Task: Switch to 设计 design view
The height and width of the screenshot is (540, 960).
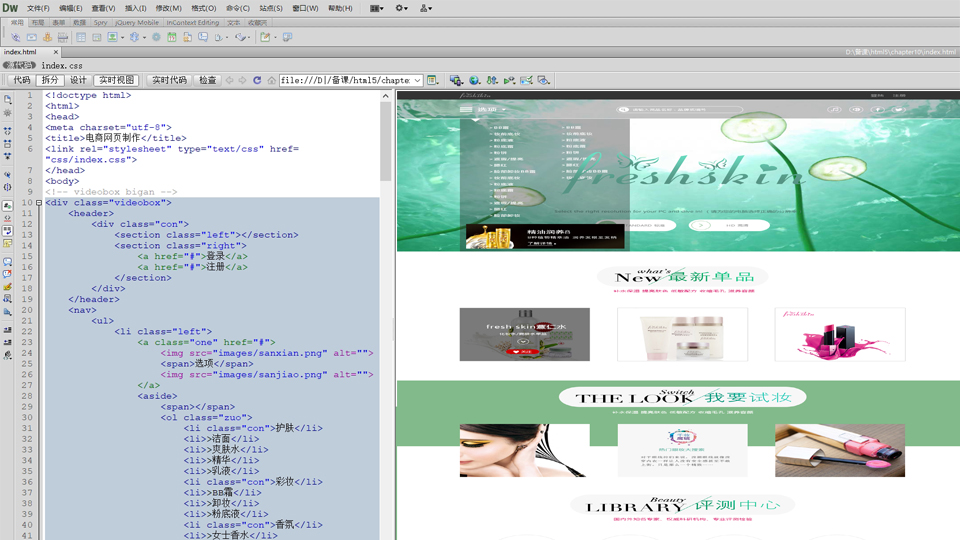Action: [78, 80]
